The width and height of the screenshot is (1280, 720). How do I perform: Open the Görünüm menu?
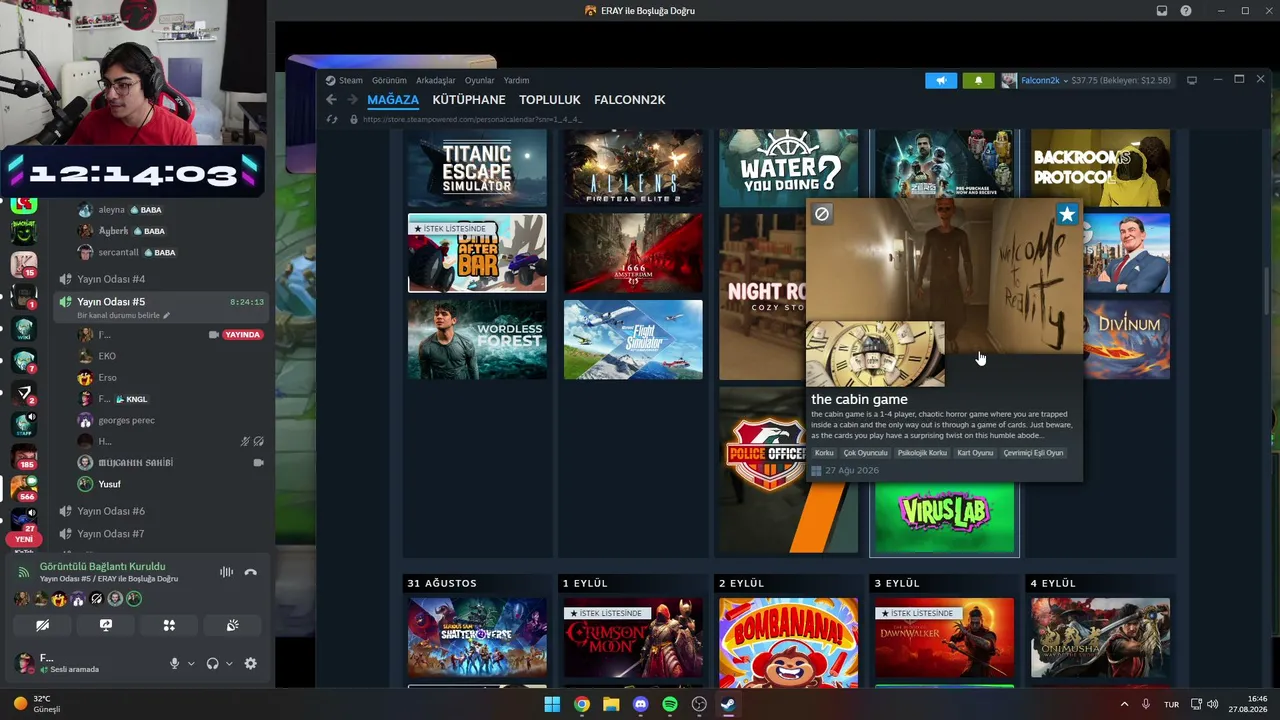389,80
